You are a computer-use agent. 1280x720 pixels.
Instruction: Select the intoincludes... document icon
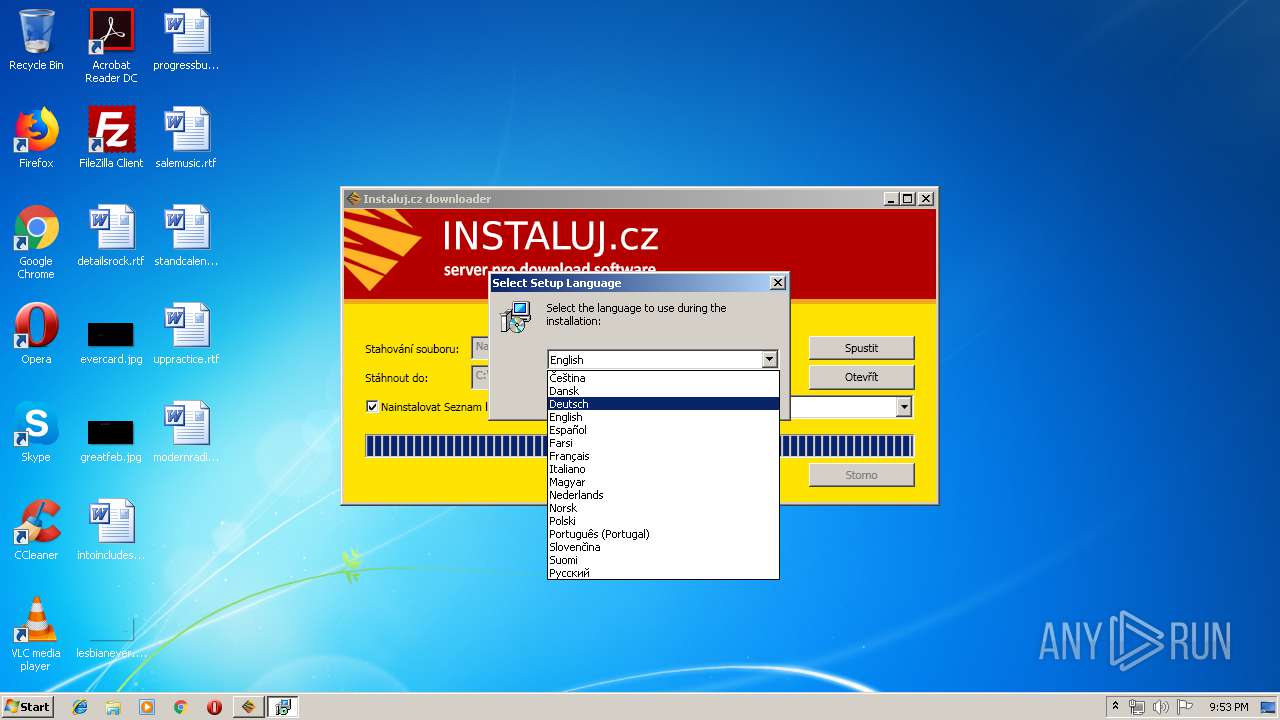pos(111,530)
